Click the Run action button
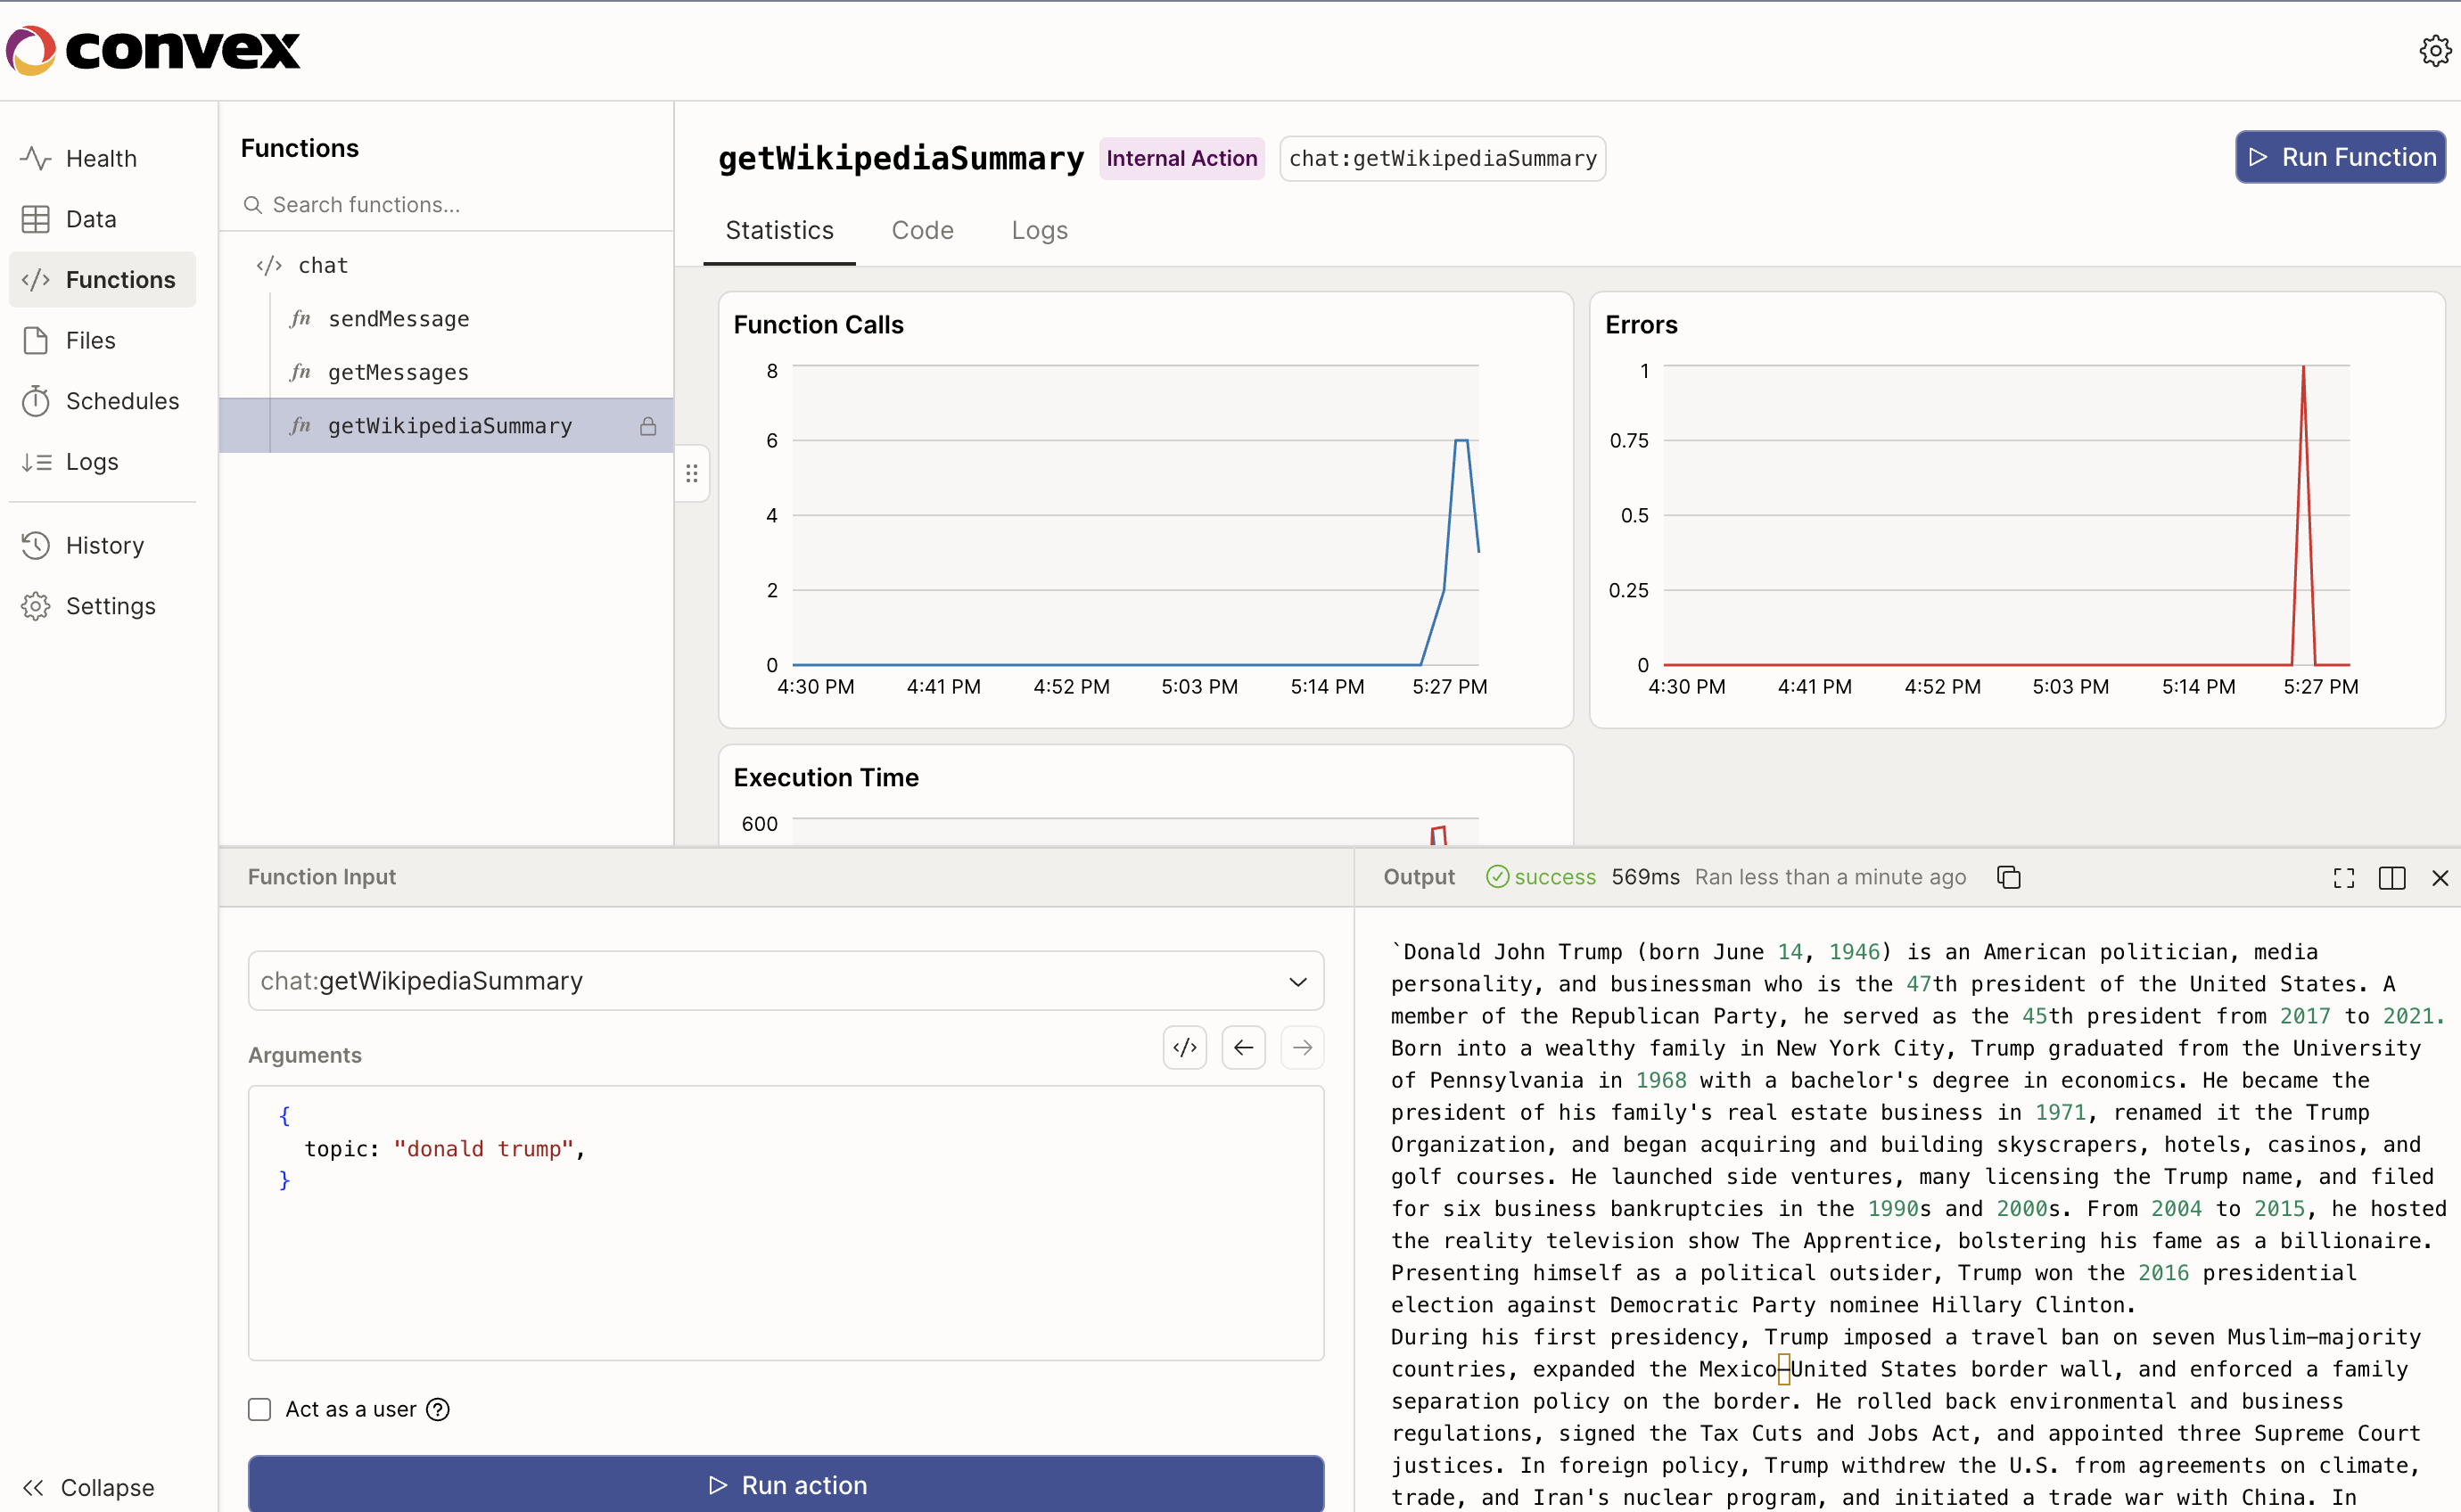 tap(786, 1484)
